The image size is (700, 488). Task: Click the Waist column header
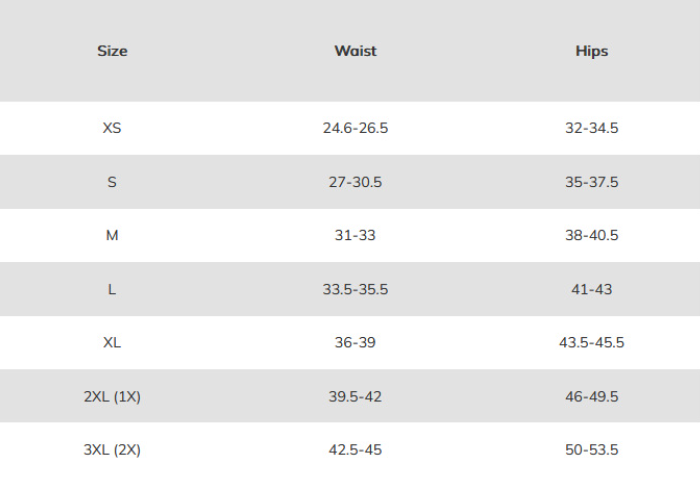pos(355,51)
